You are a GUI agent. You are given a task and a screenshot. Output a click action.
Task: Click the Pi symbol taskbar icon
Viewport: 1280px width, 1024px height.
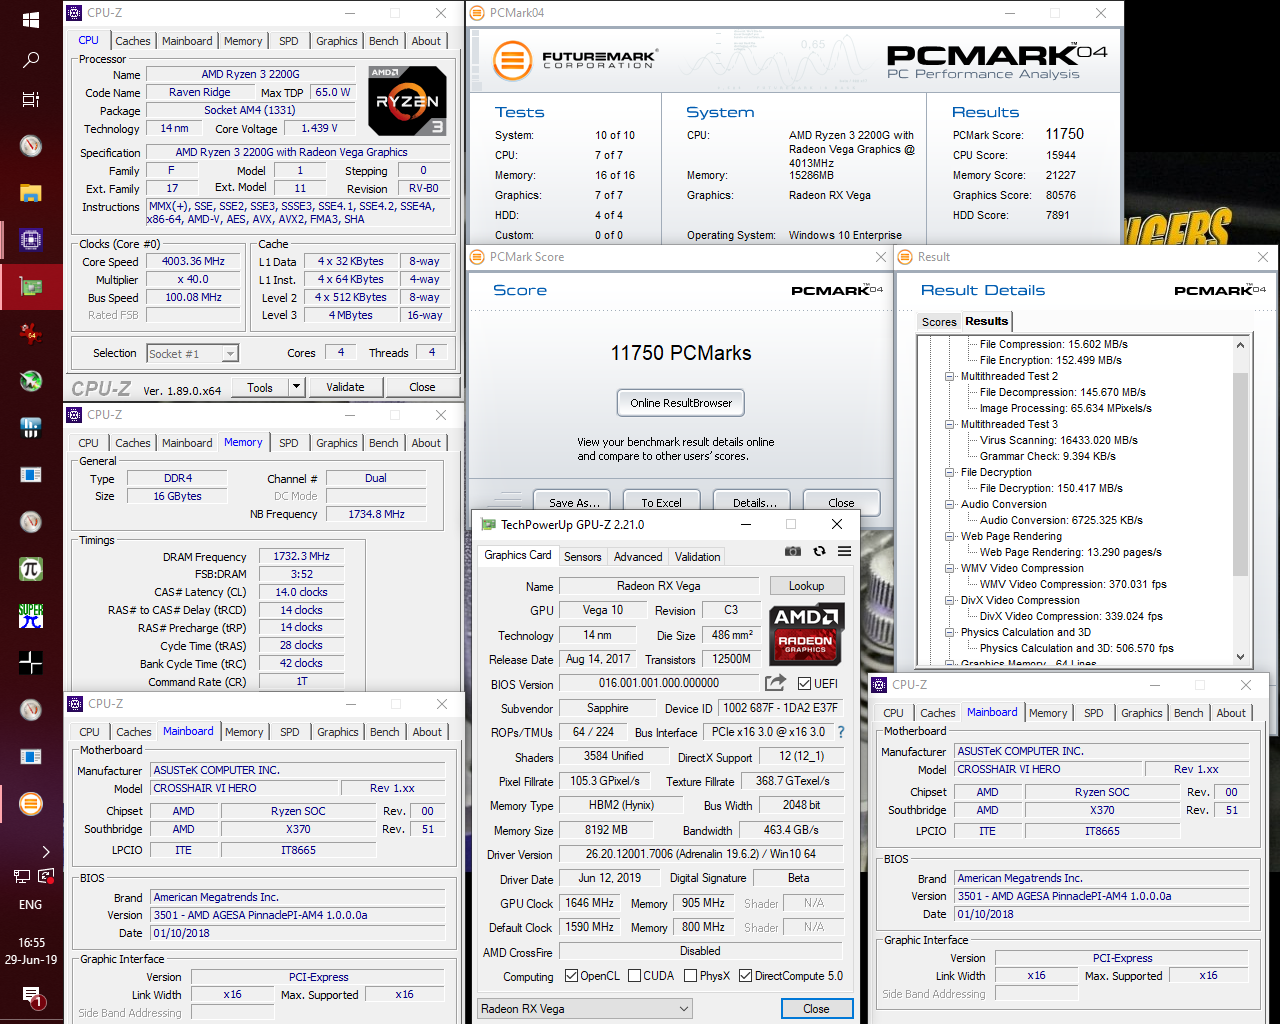31,569
